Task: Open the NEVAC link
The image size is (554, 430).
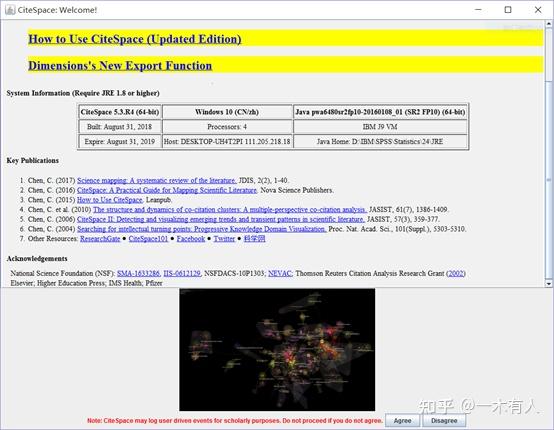Action: point(280,273)
